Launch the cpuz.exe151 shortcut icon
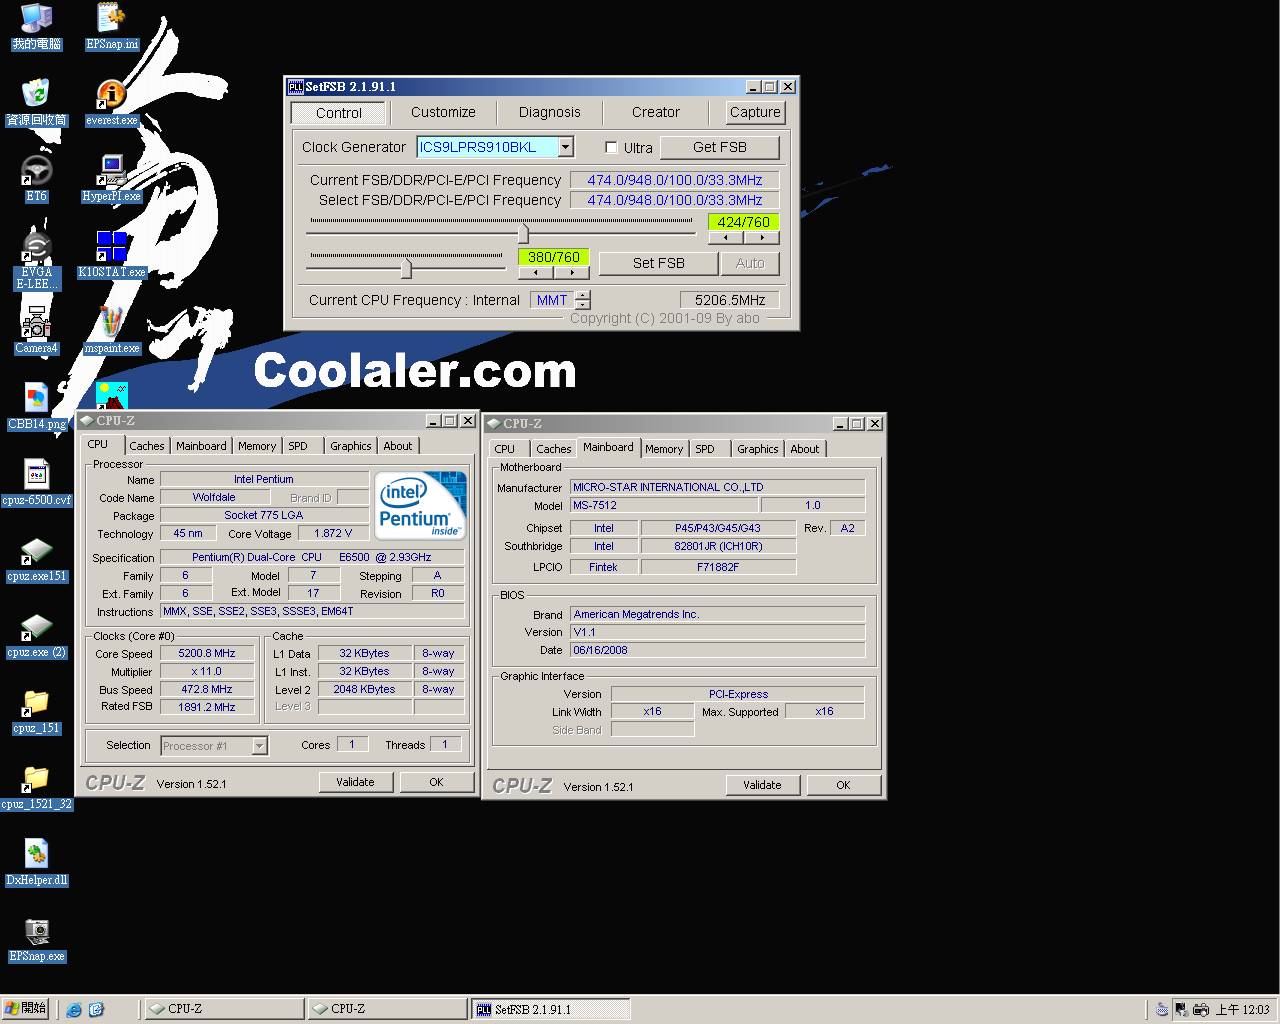Viewport: 1280px width, 1024px height. [x=37, y=559]
